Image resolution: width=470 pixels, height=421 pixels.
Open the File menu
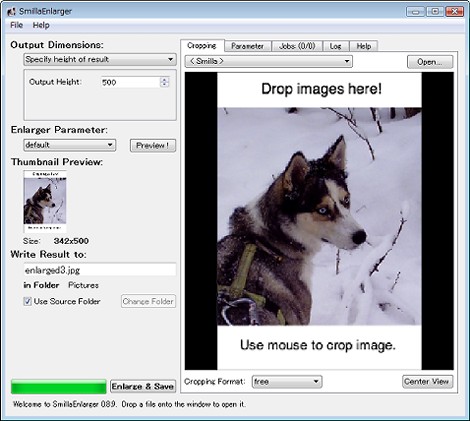16,25
